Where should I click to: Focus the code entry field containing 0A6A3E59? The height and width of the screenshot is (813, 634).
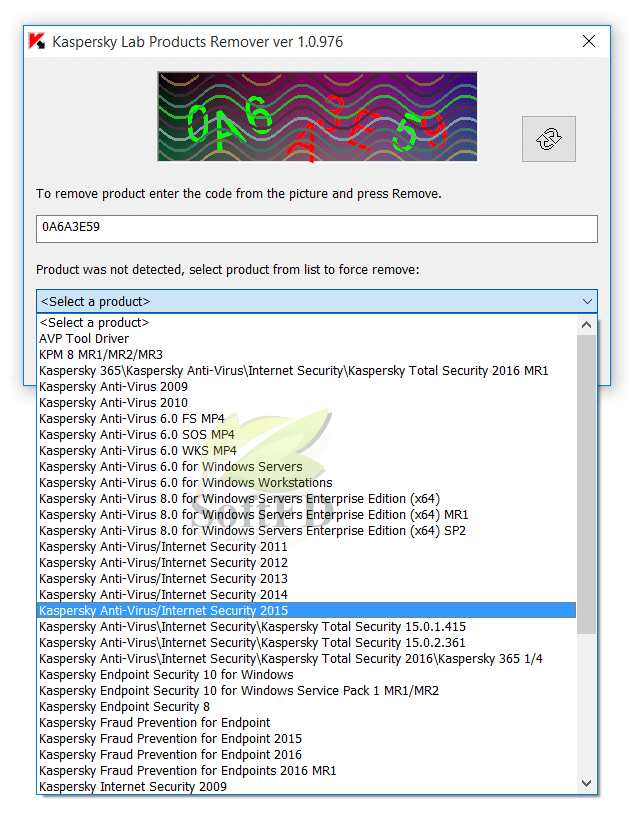(317, 229)
